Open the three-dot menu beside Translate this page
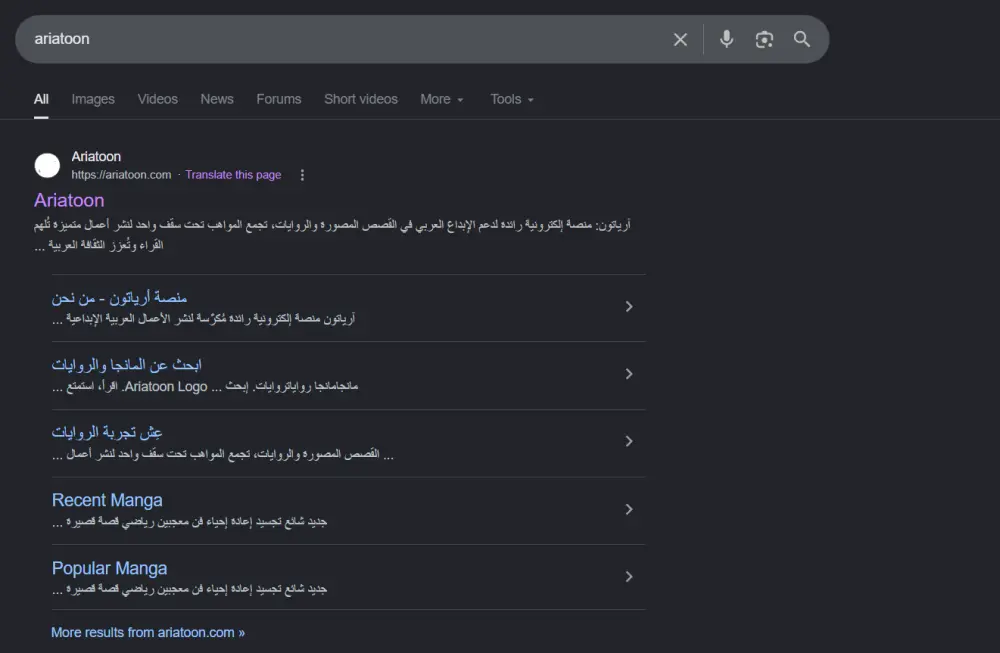This screenshot has width=1000, height=653. (302, 175)
